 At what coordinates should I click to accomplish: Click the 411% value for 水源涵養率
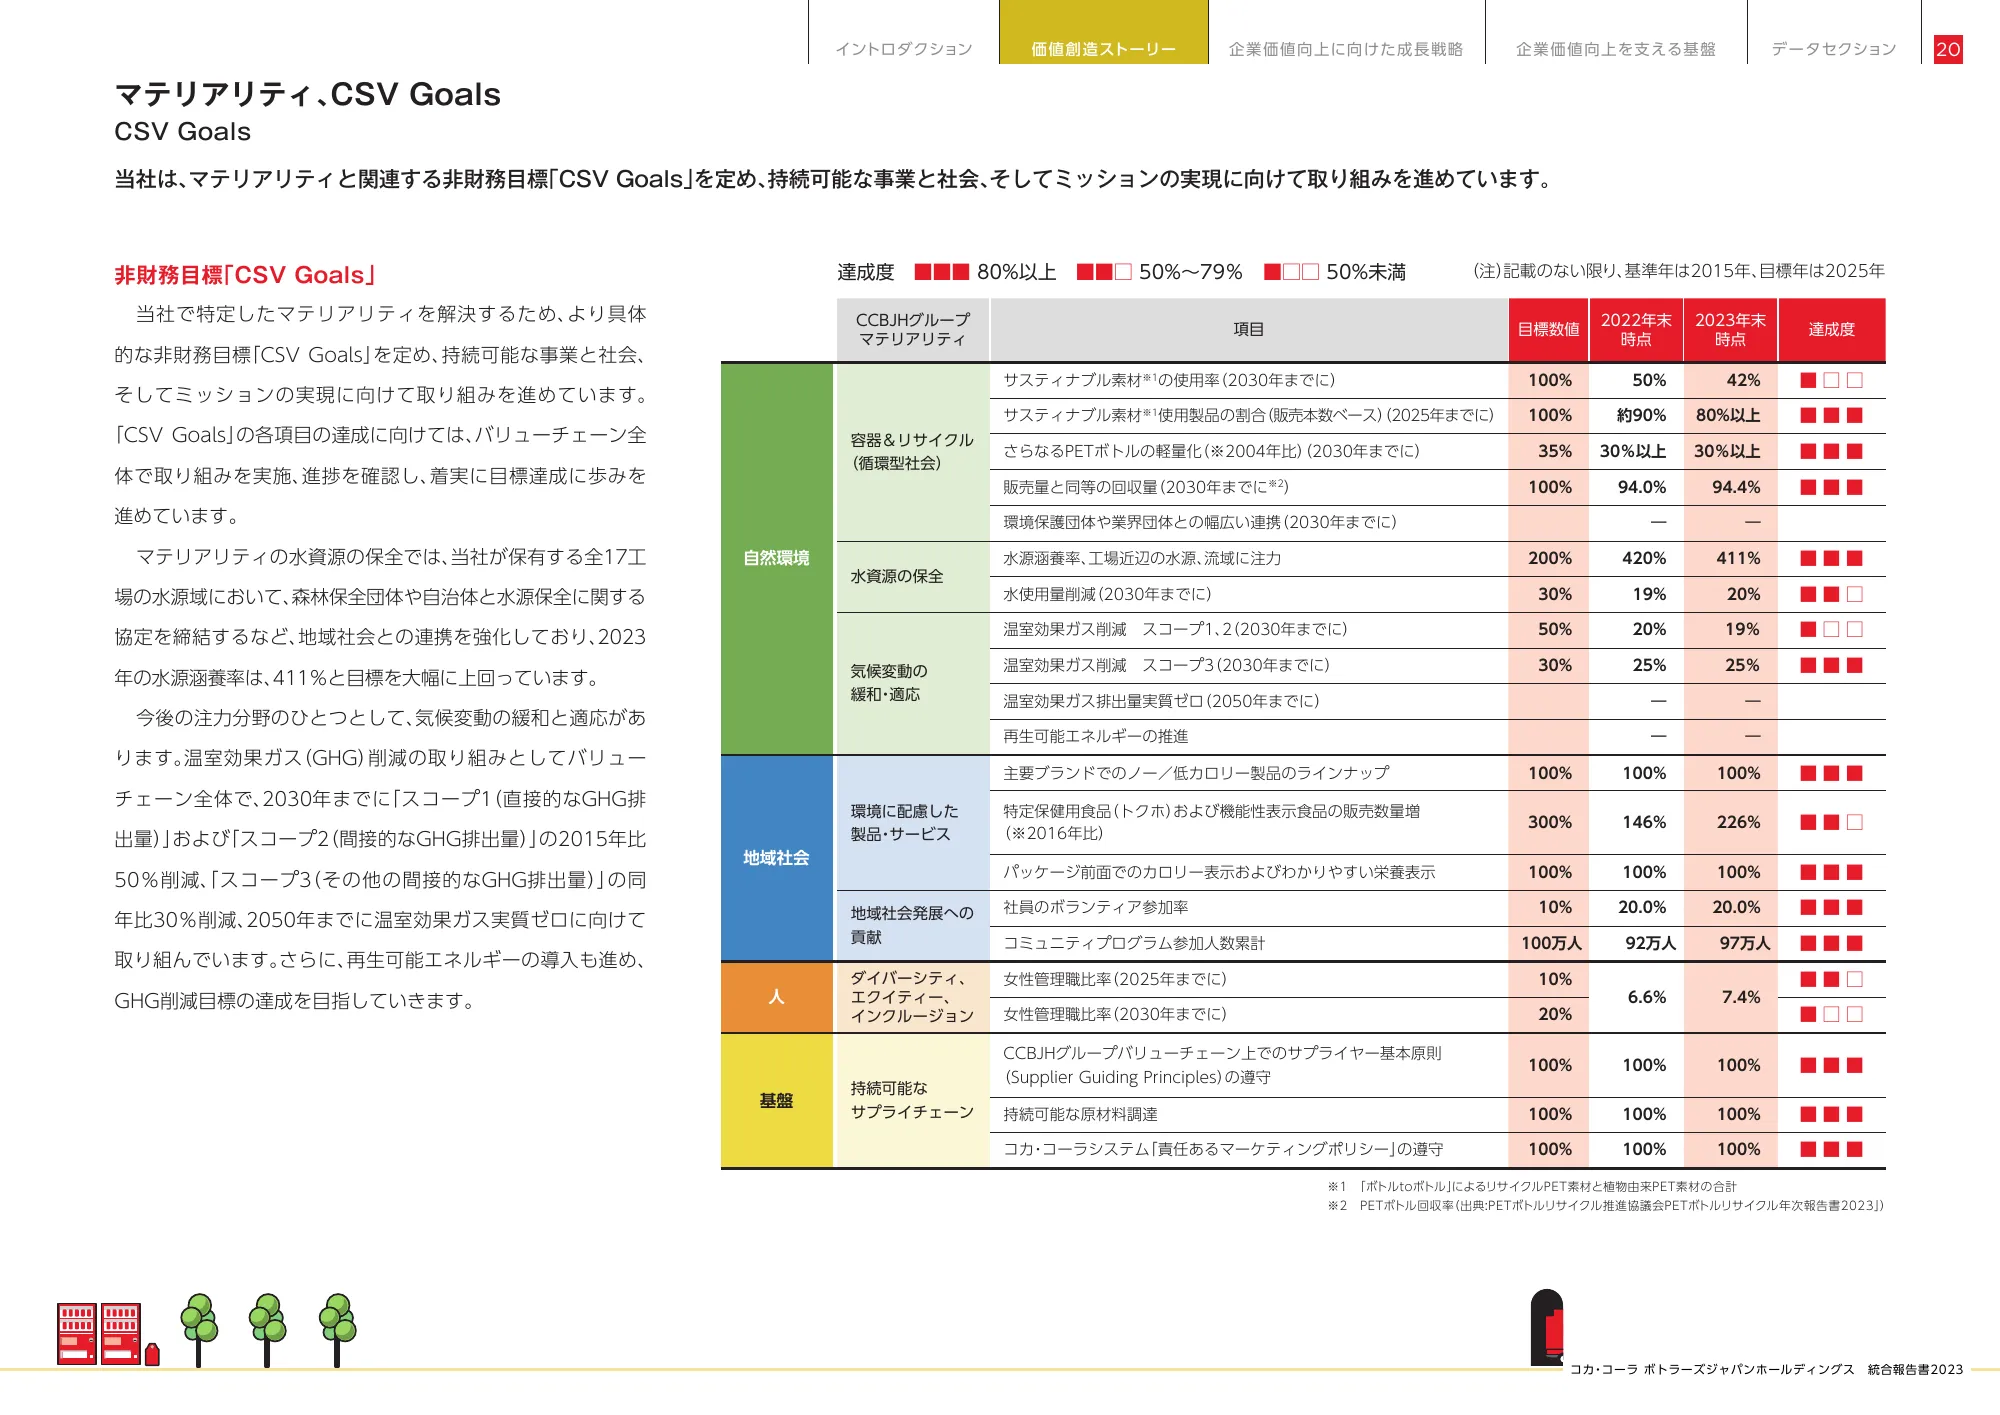tap(1738, 558)
